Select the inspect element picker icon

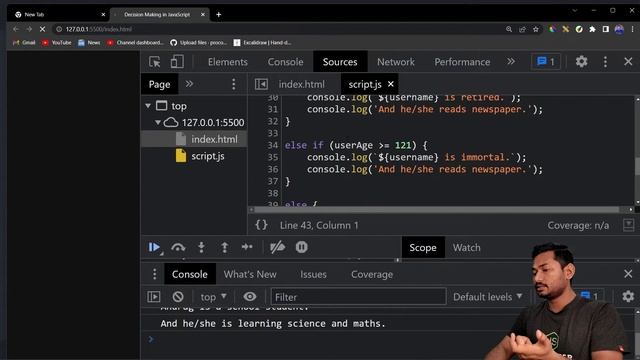[x=155, y=62]
